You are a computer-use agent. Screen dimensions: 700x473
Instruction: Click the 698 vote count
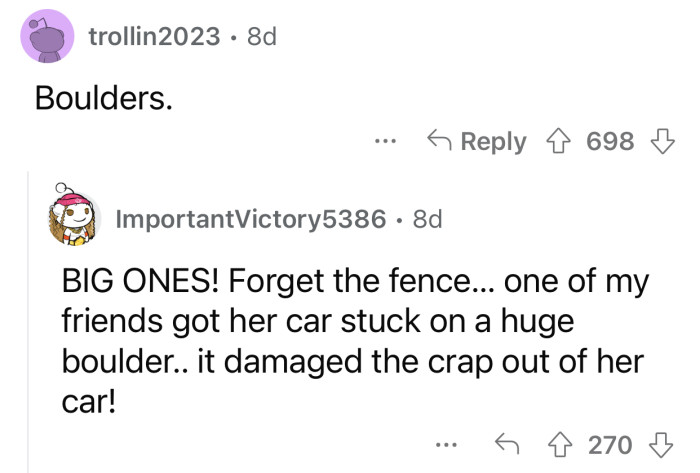[x=611, y=142]
